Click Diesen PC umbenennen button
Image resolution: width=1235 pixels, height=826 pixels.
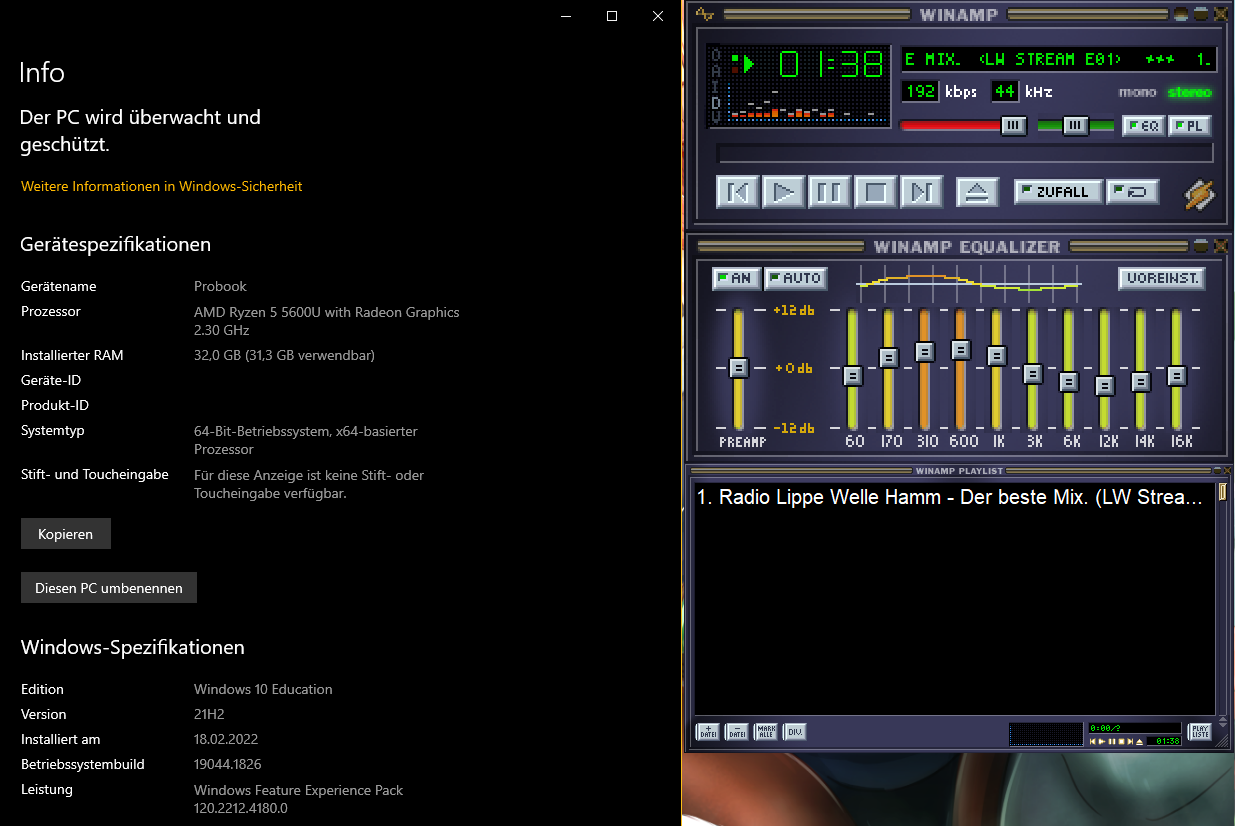[x=109, y=588]
